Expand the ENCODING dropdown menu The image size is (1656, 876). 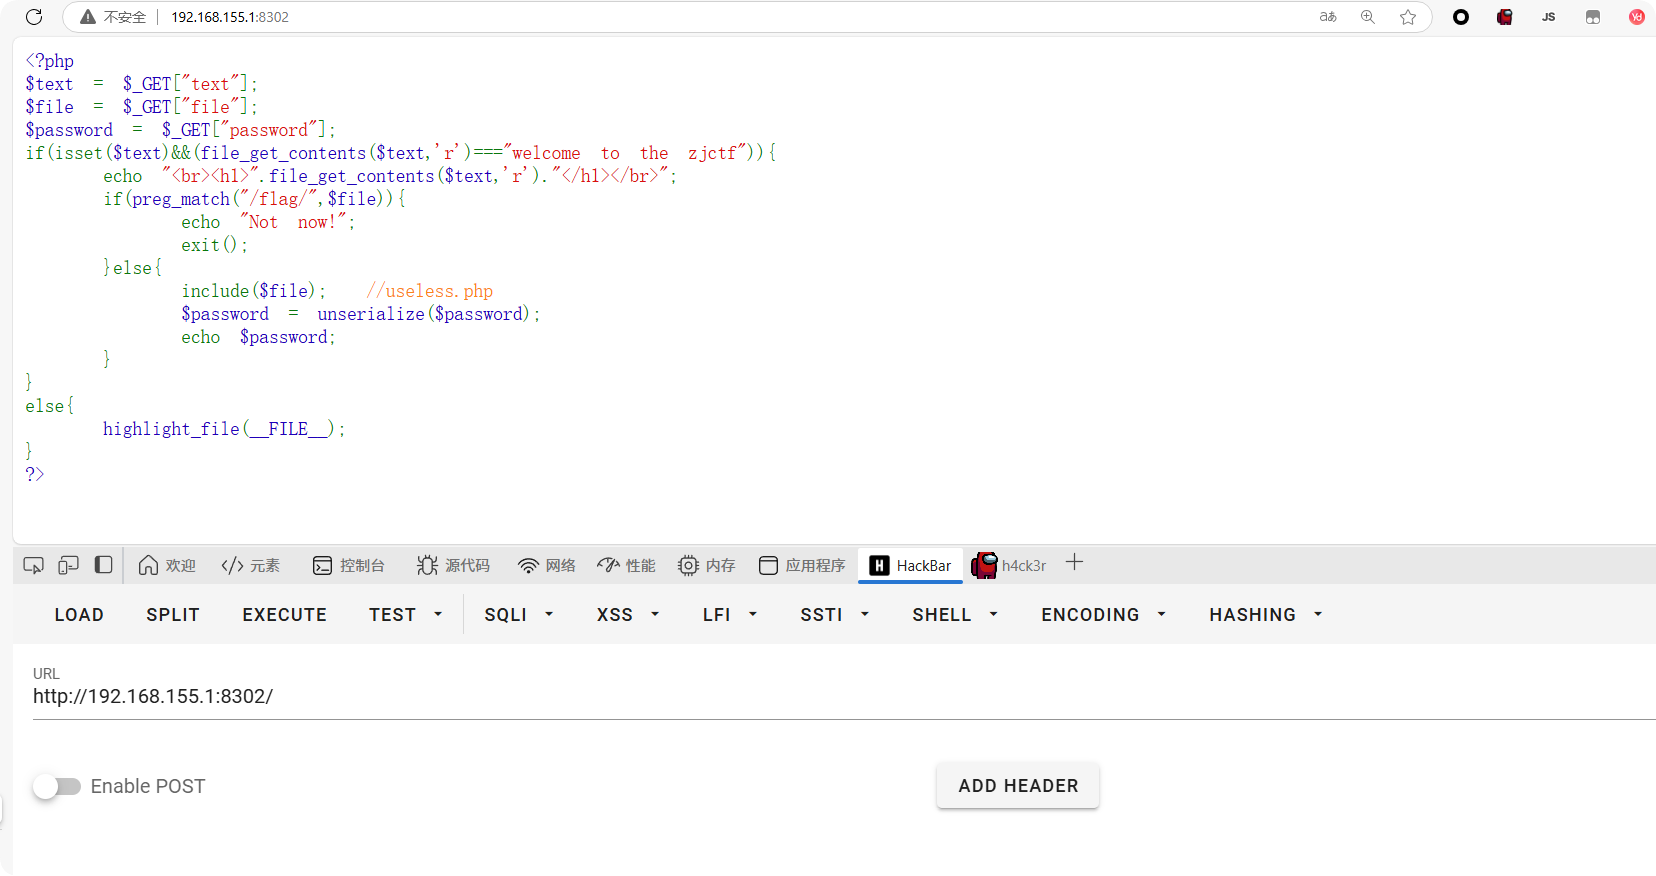coord(1104,615)
